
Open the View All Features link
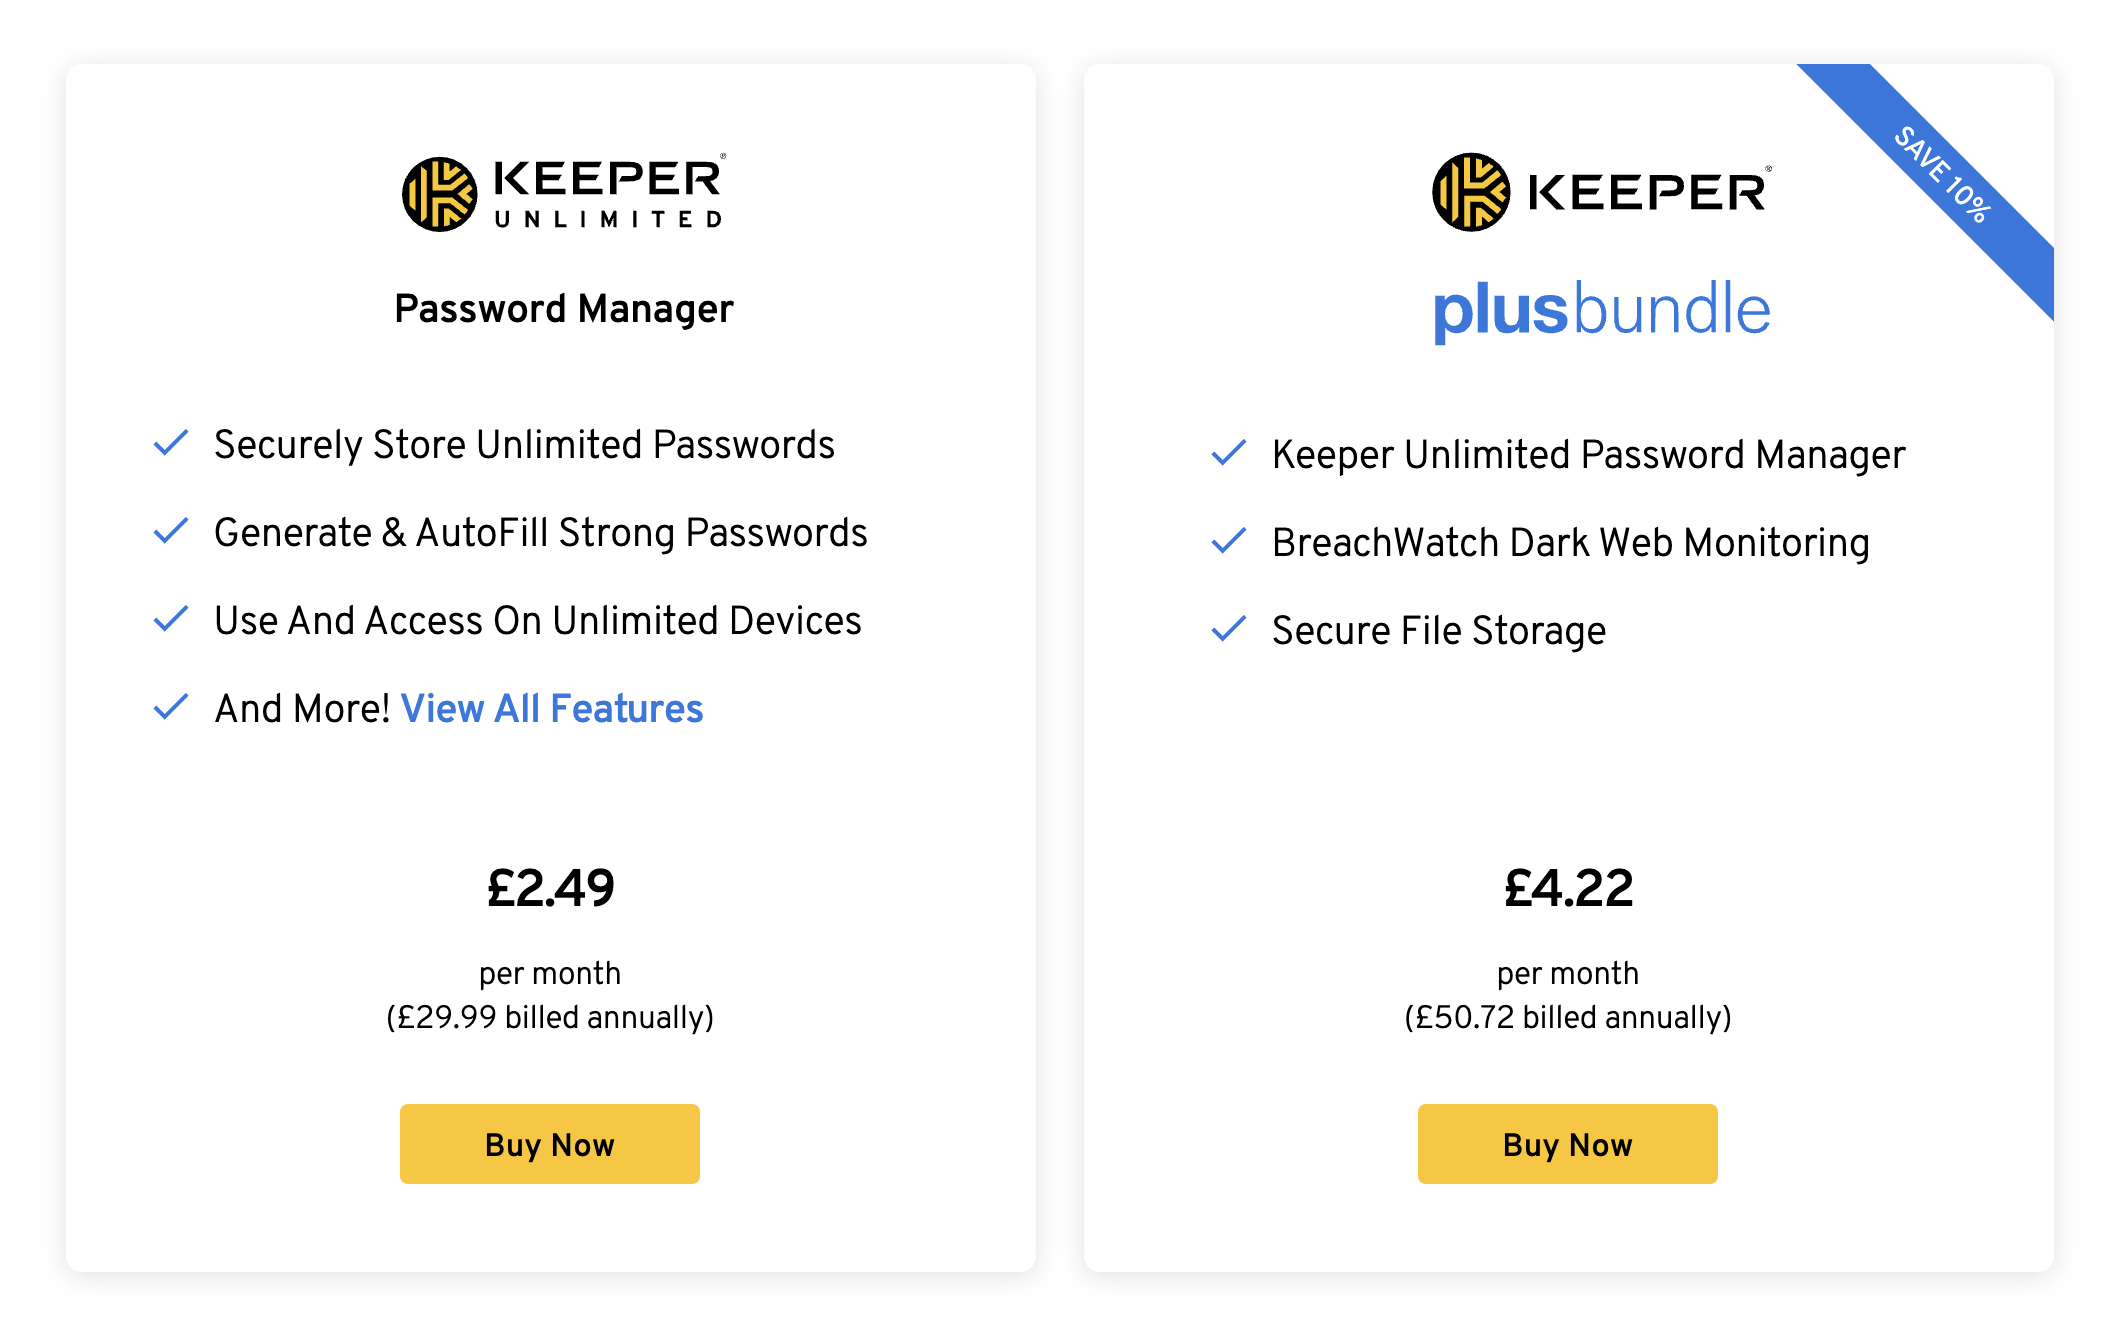(552, 708)
